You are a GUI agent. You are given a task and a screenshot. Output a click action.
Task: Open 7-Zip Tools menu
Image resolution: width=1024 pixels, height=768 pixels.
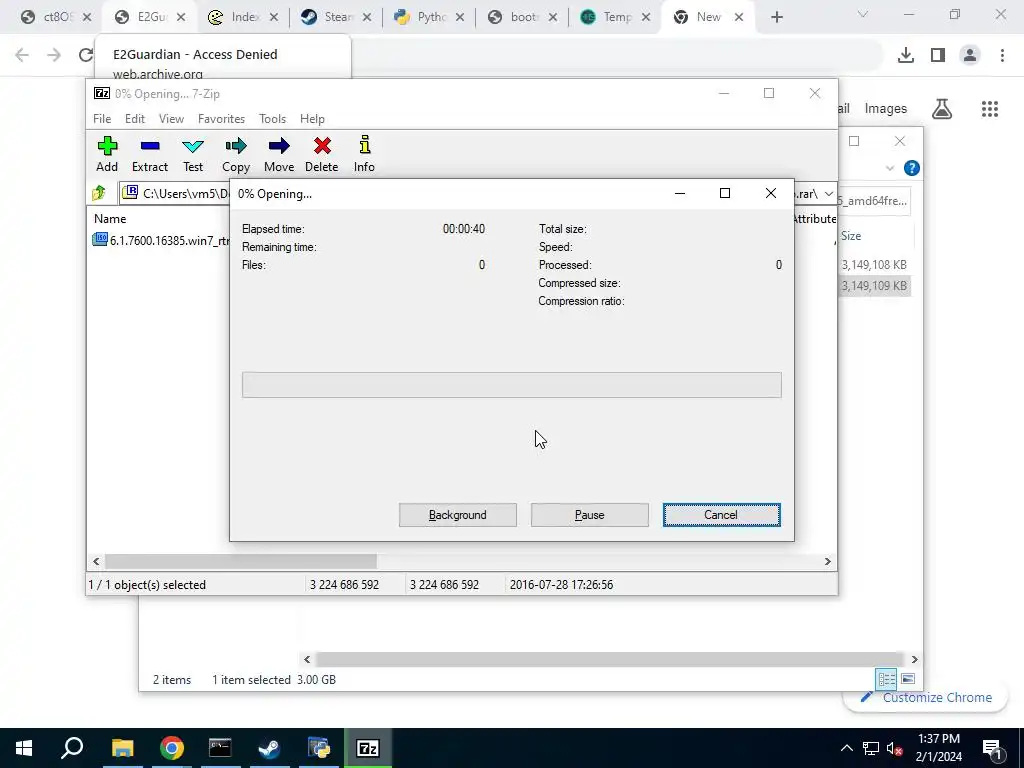tap(272, 119)
